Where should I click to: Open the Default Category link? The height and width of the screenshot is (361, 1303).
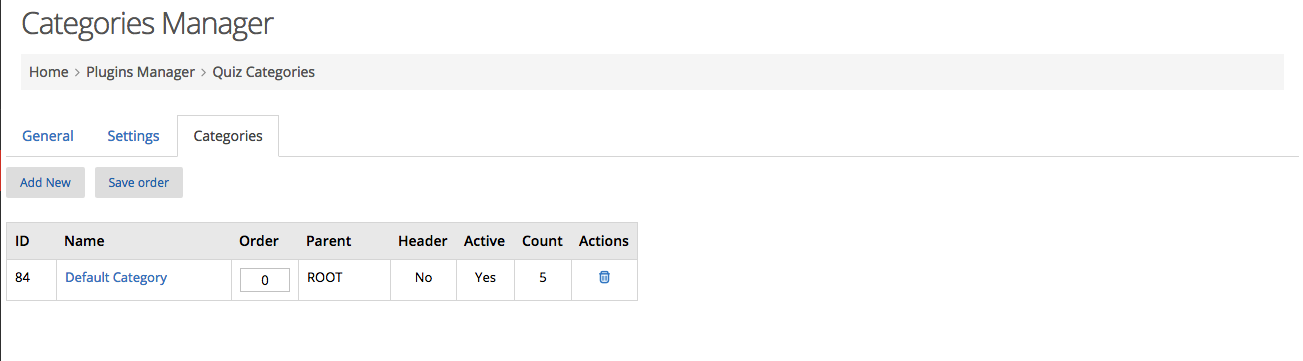(116, 277)
